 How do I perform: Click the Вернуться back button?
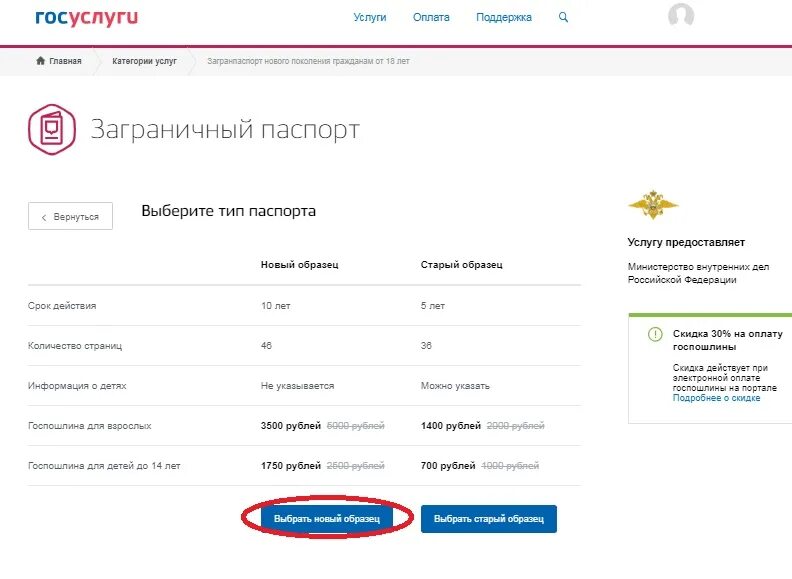click(x=70, y=216)
